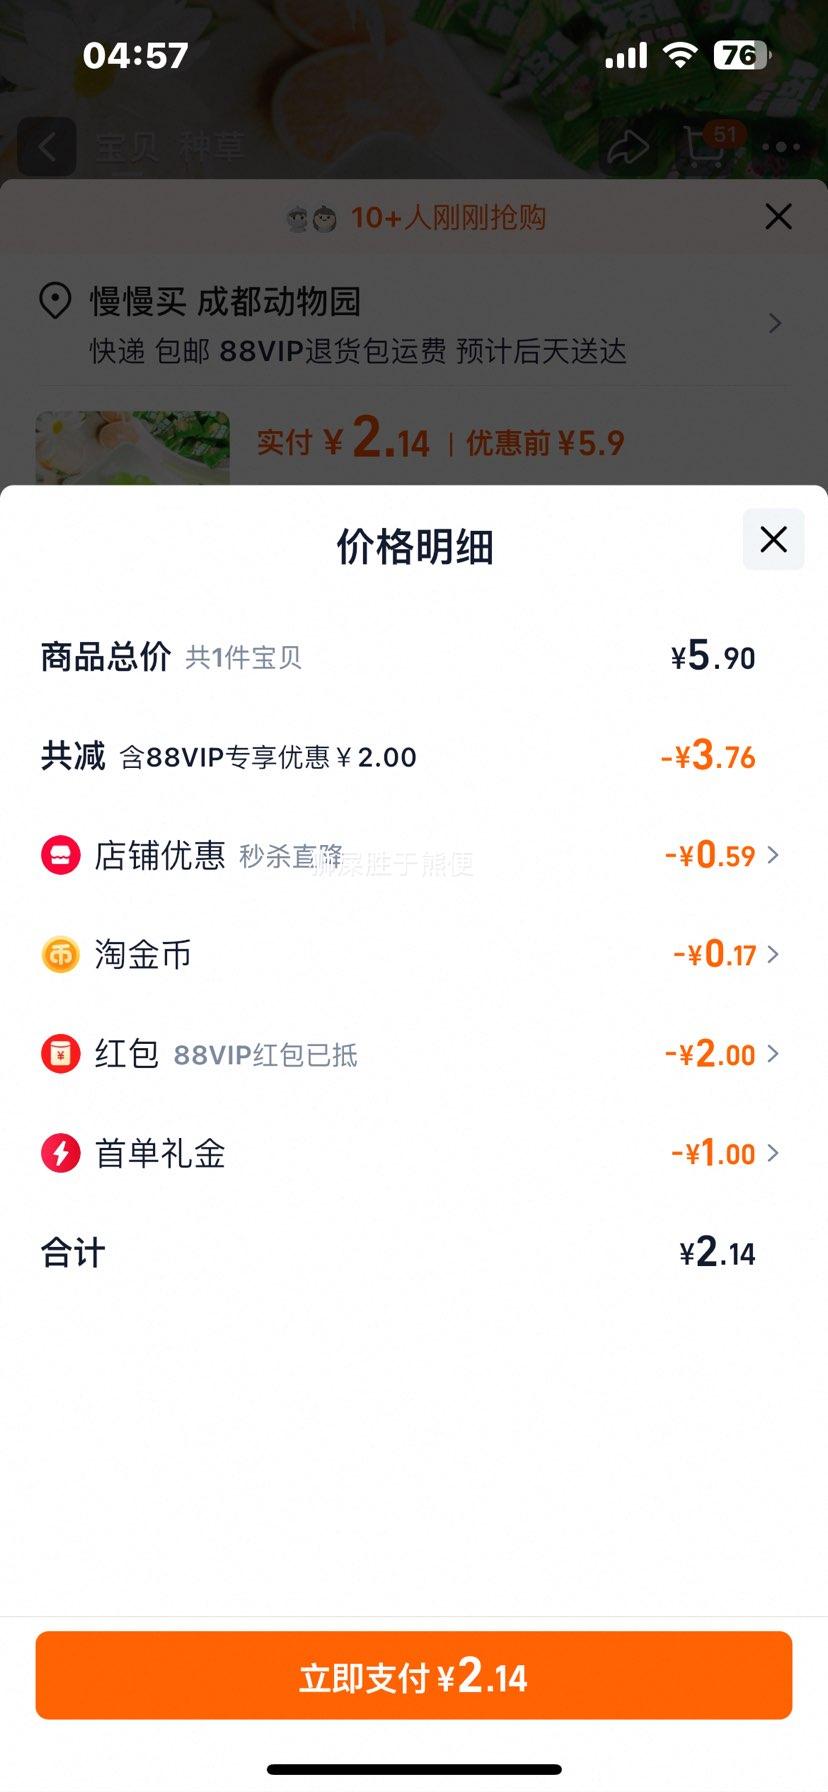Close the 价格明细 price detail sheet
This screenshot has width=828, height=1792.
(x=773, y=540)
